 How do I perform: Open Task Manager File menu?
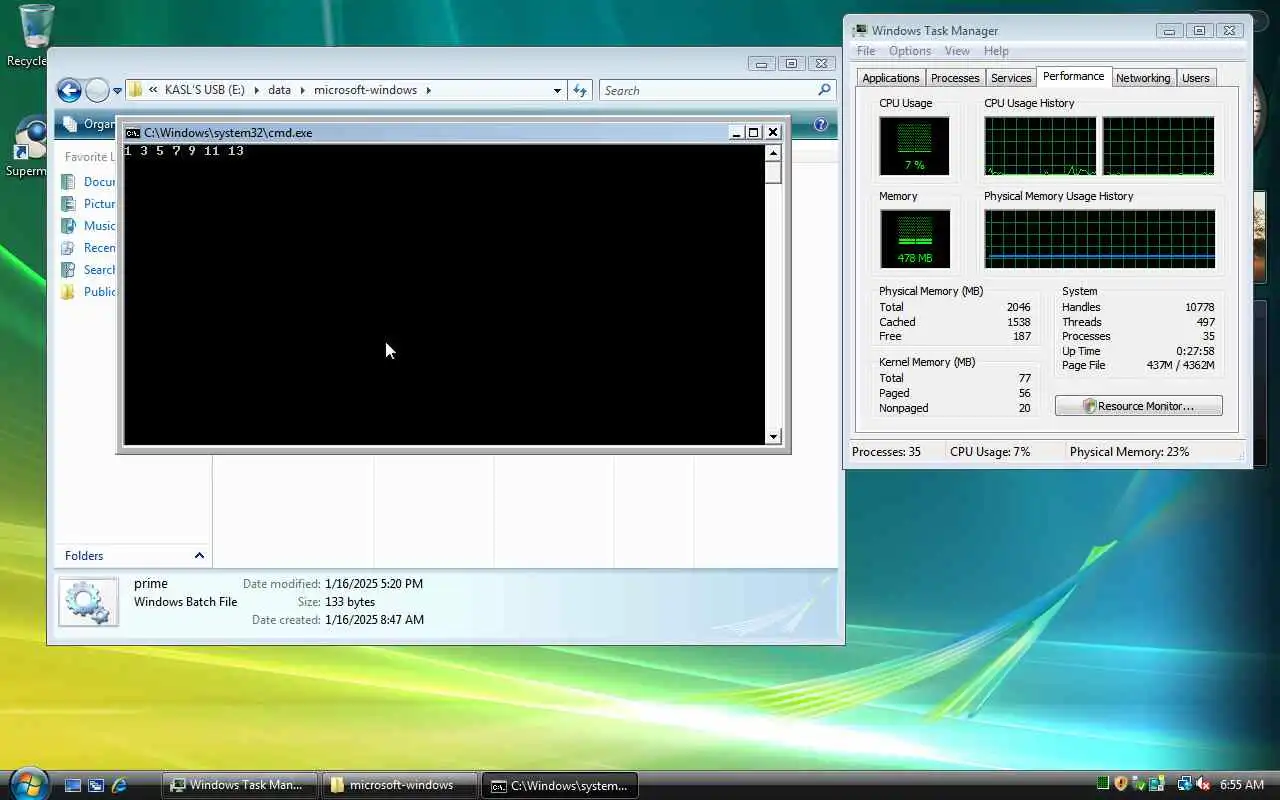coord(866,51)
